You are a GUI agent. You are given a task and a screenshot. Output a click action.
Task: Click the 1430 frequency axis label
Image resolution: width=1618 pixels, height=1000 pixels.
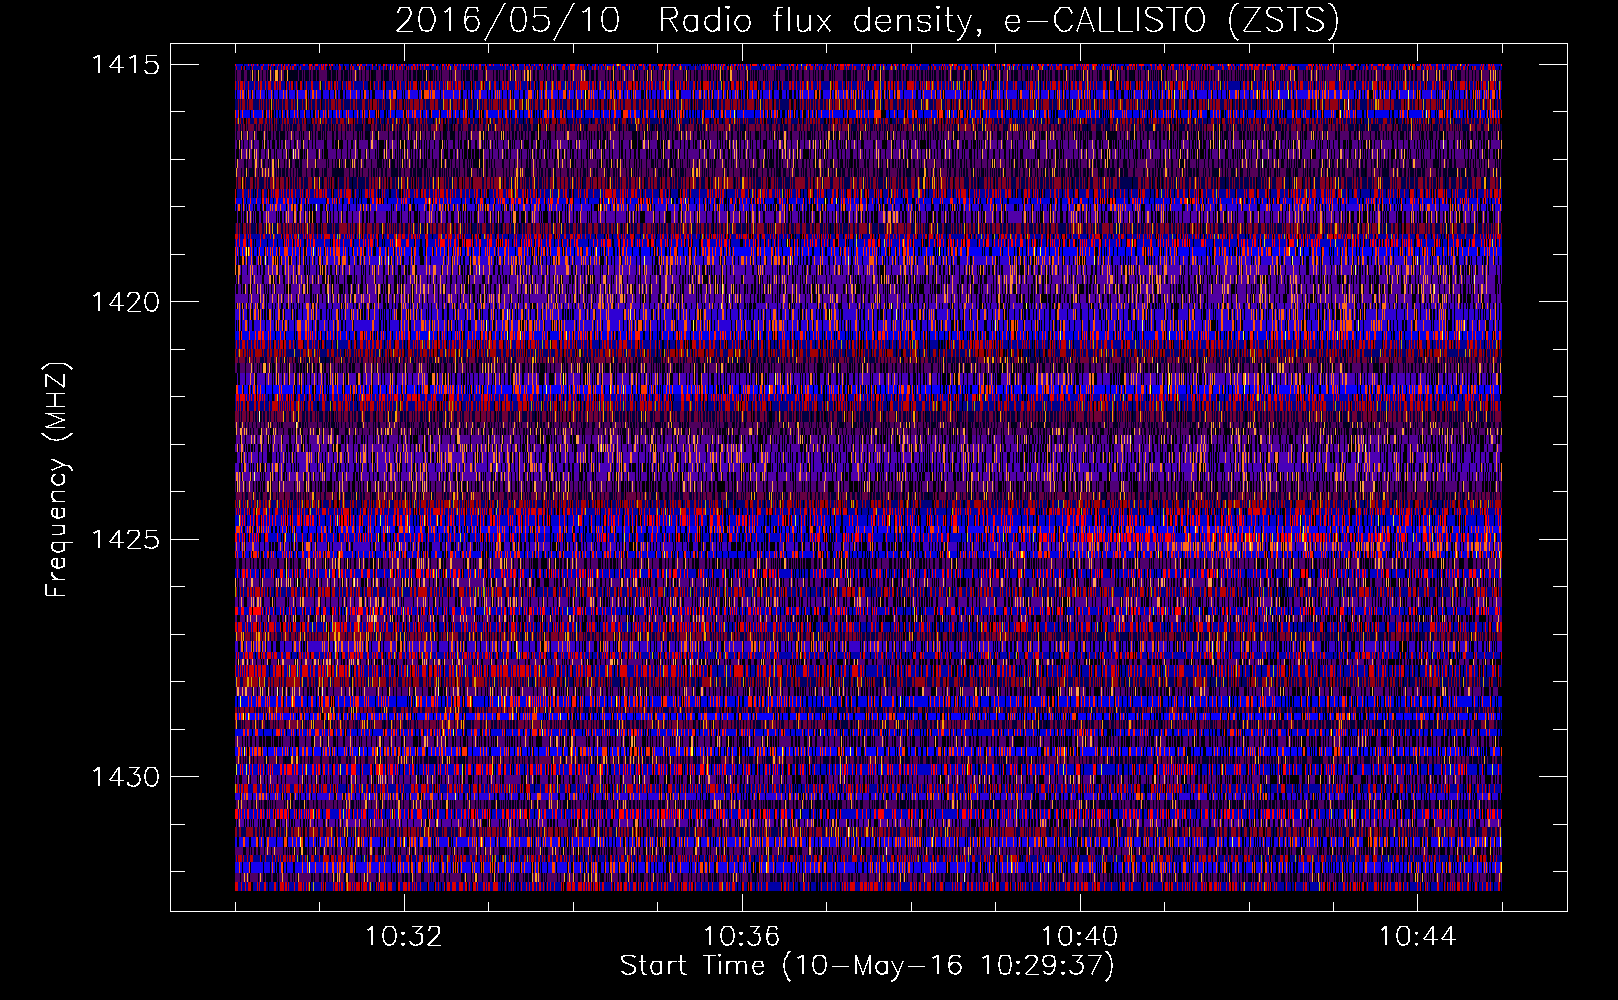125,777
